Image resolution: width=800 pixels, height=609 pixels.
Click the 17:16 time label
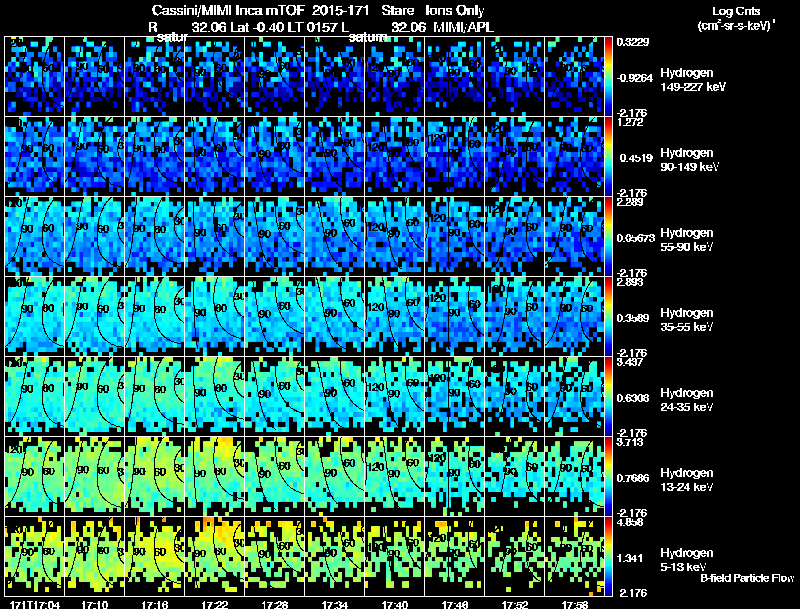(x=155, y=605)
